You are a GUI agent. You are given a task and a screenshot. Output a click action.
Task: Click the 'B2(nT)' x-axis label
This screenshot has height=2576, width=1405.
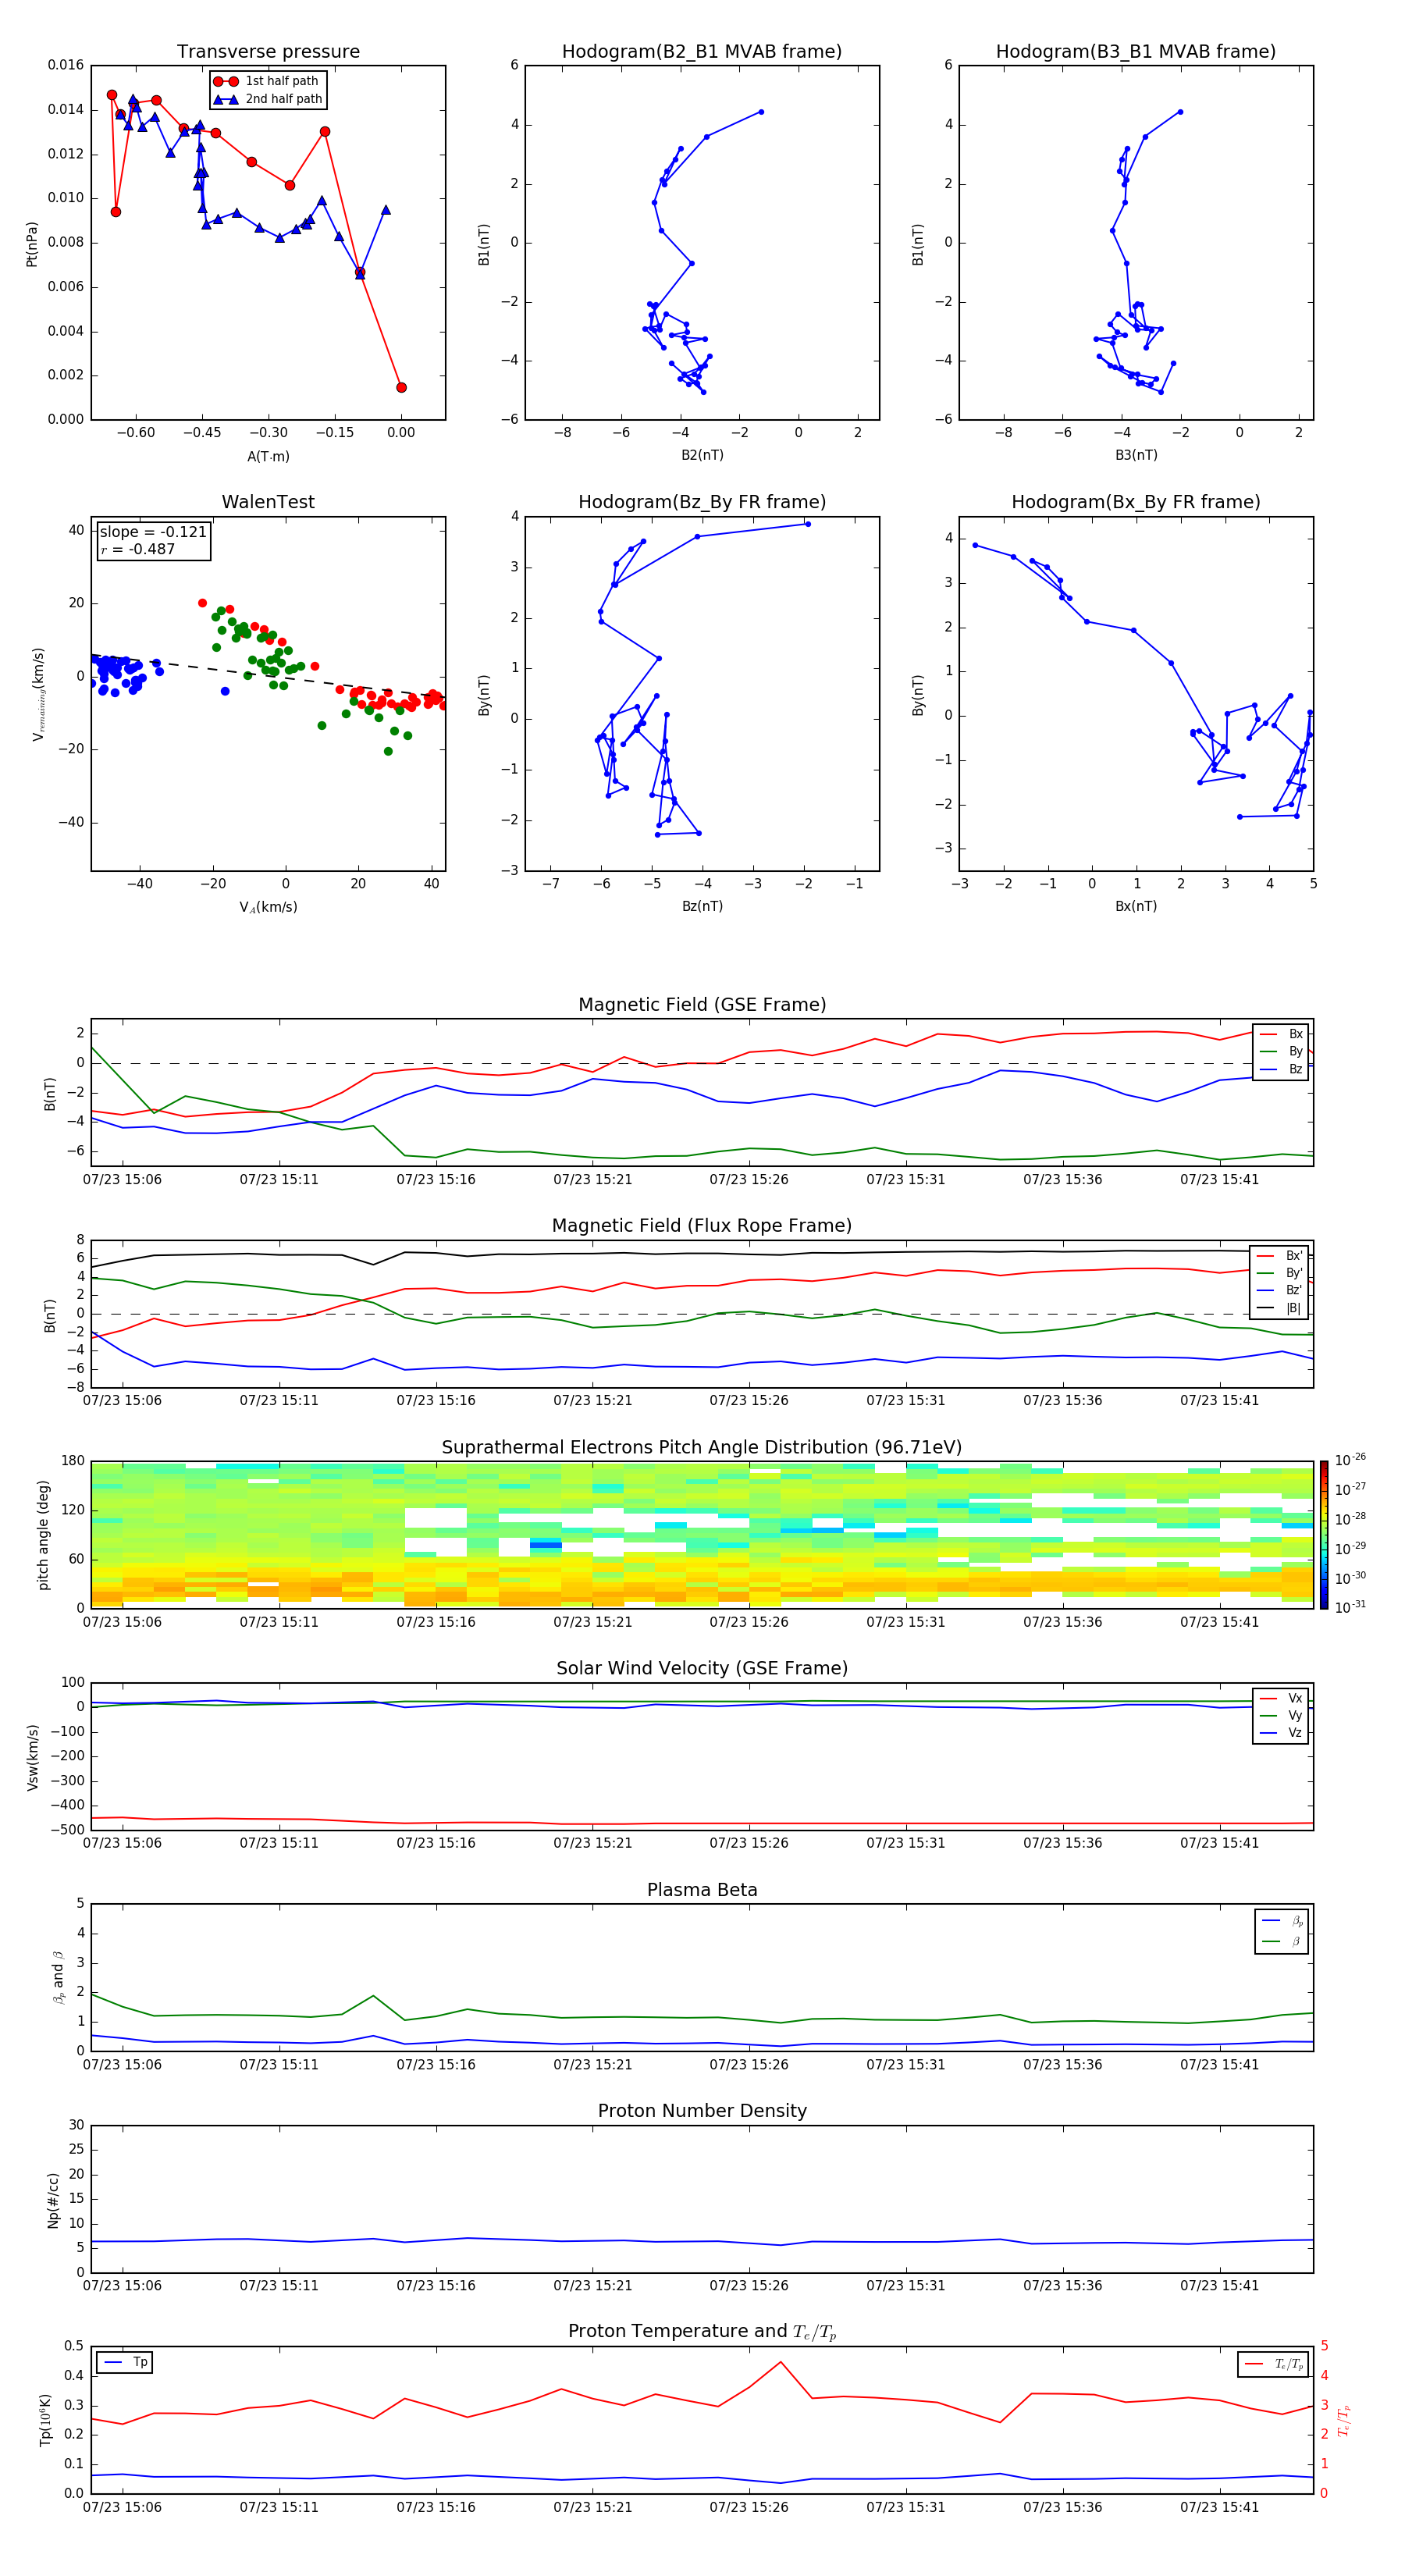point(702,455)
